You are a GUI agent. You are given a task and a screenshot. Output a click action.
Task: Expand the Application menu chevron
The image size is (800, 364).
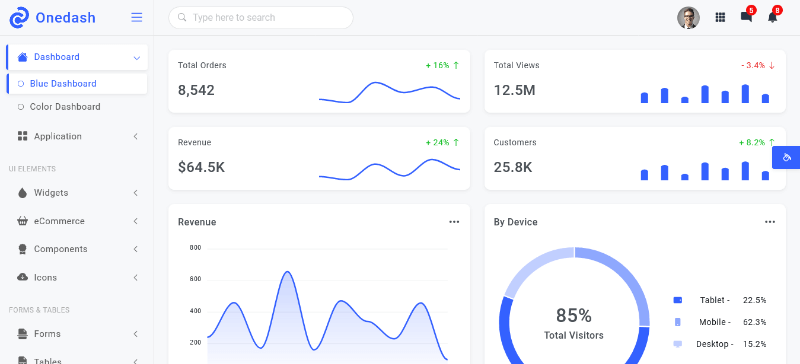pyautogui.click(x=136, y=136)
